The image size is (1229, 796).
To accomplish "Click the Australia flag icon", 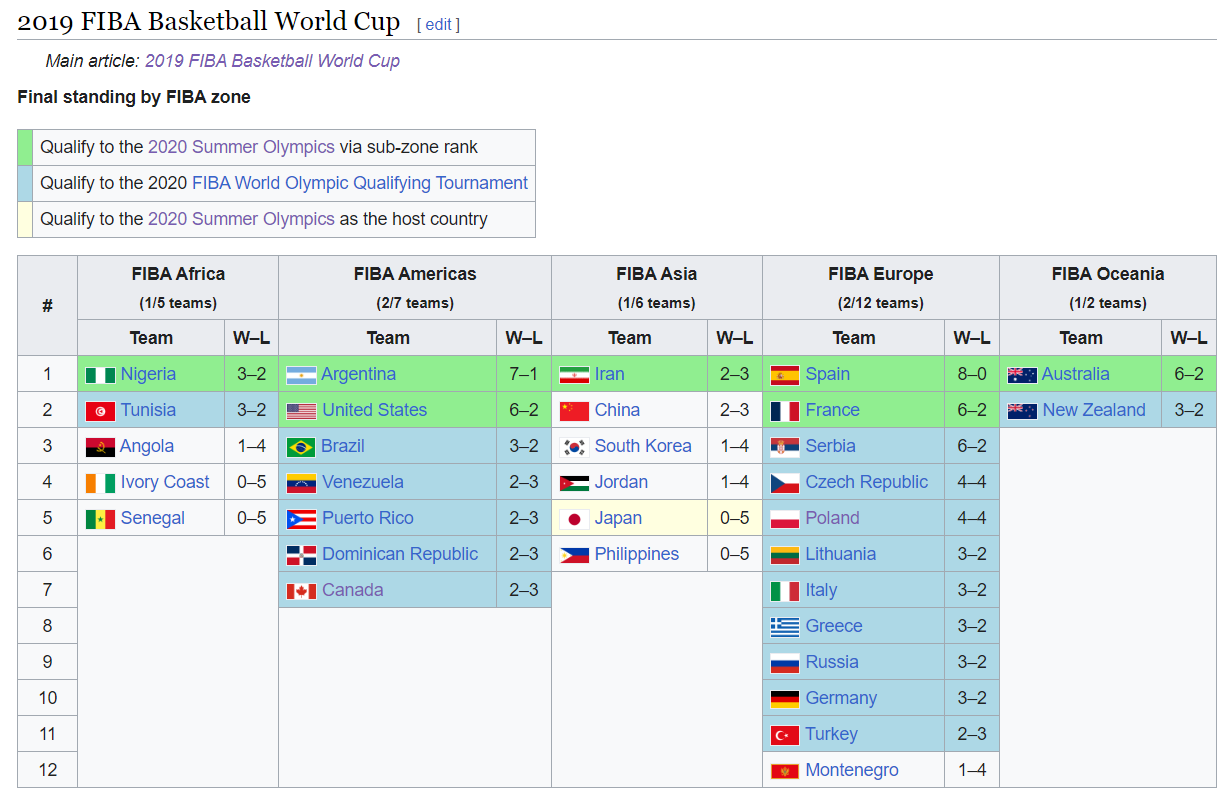I will [x=1022, y=375].
